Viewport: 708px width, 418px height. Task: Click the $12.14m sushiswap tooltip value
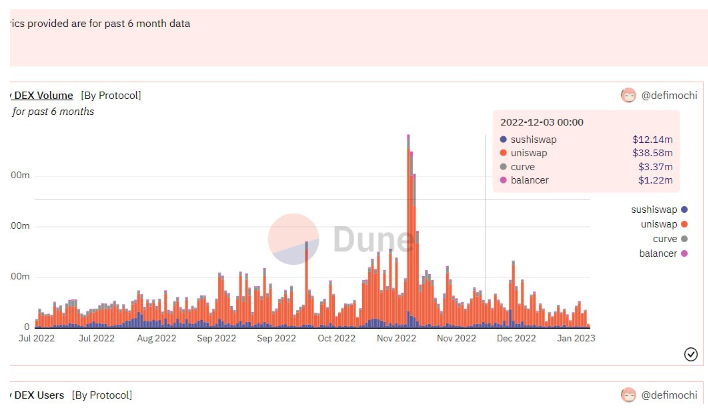[x=652, y=139]
